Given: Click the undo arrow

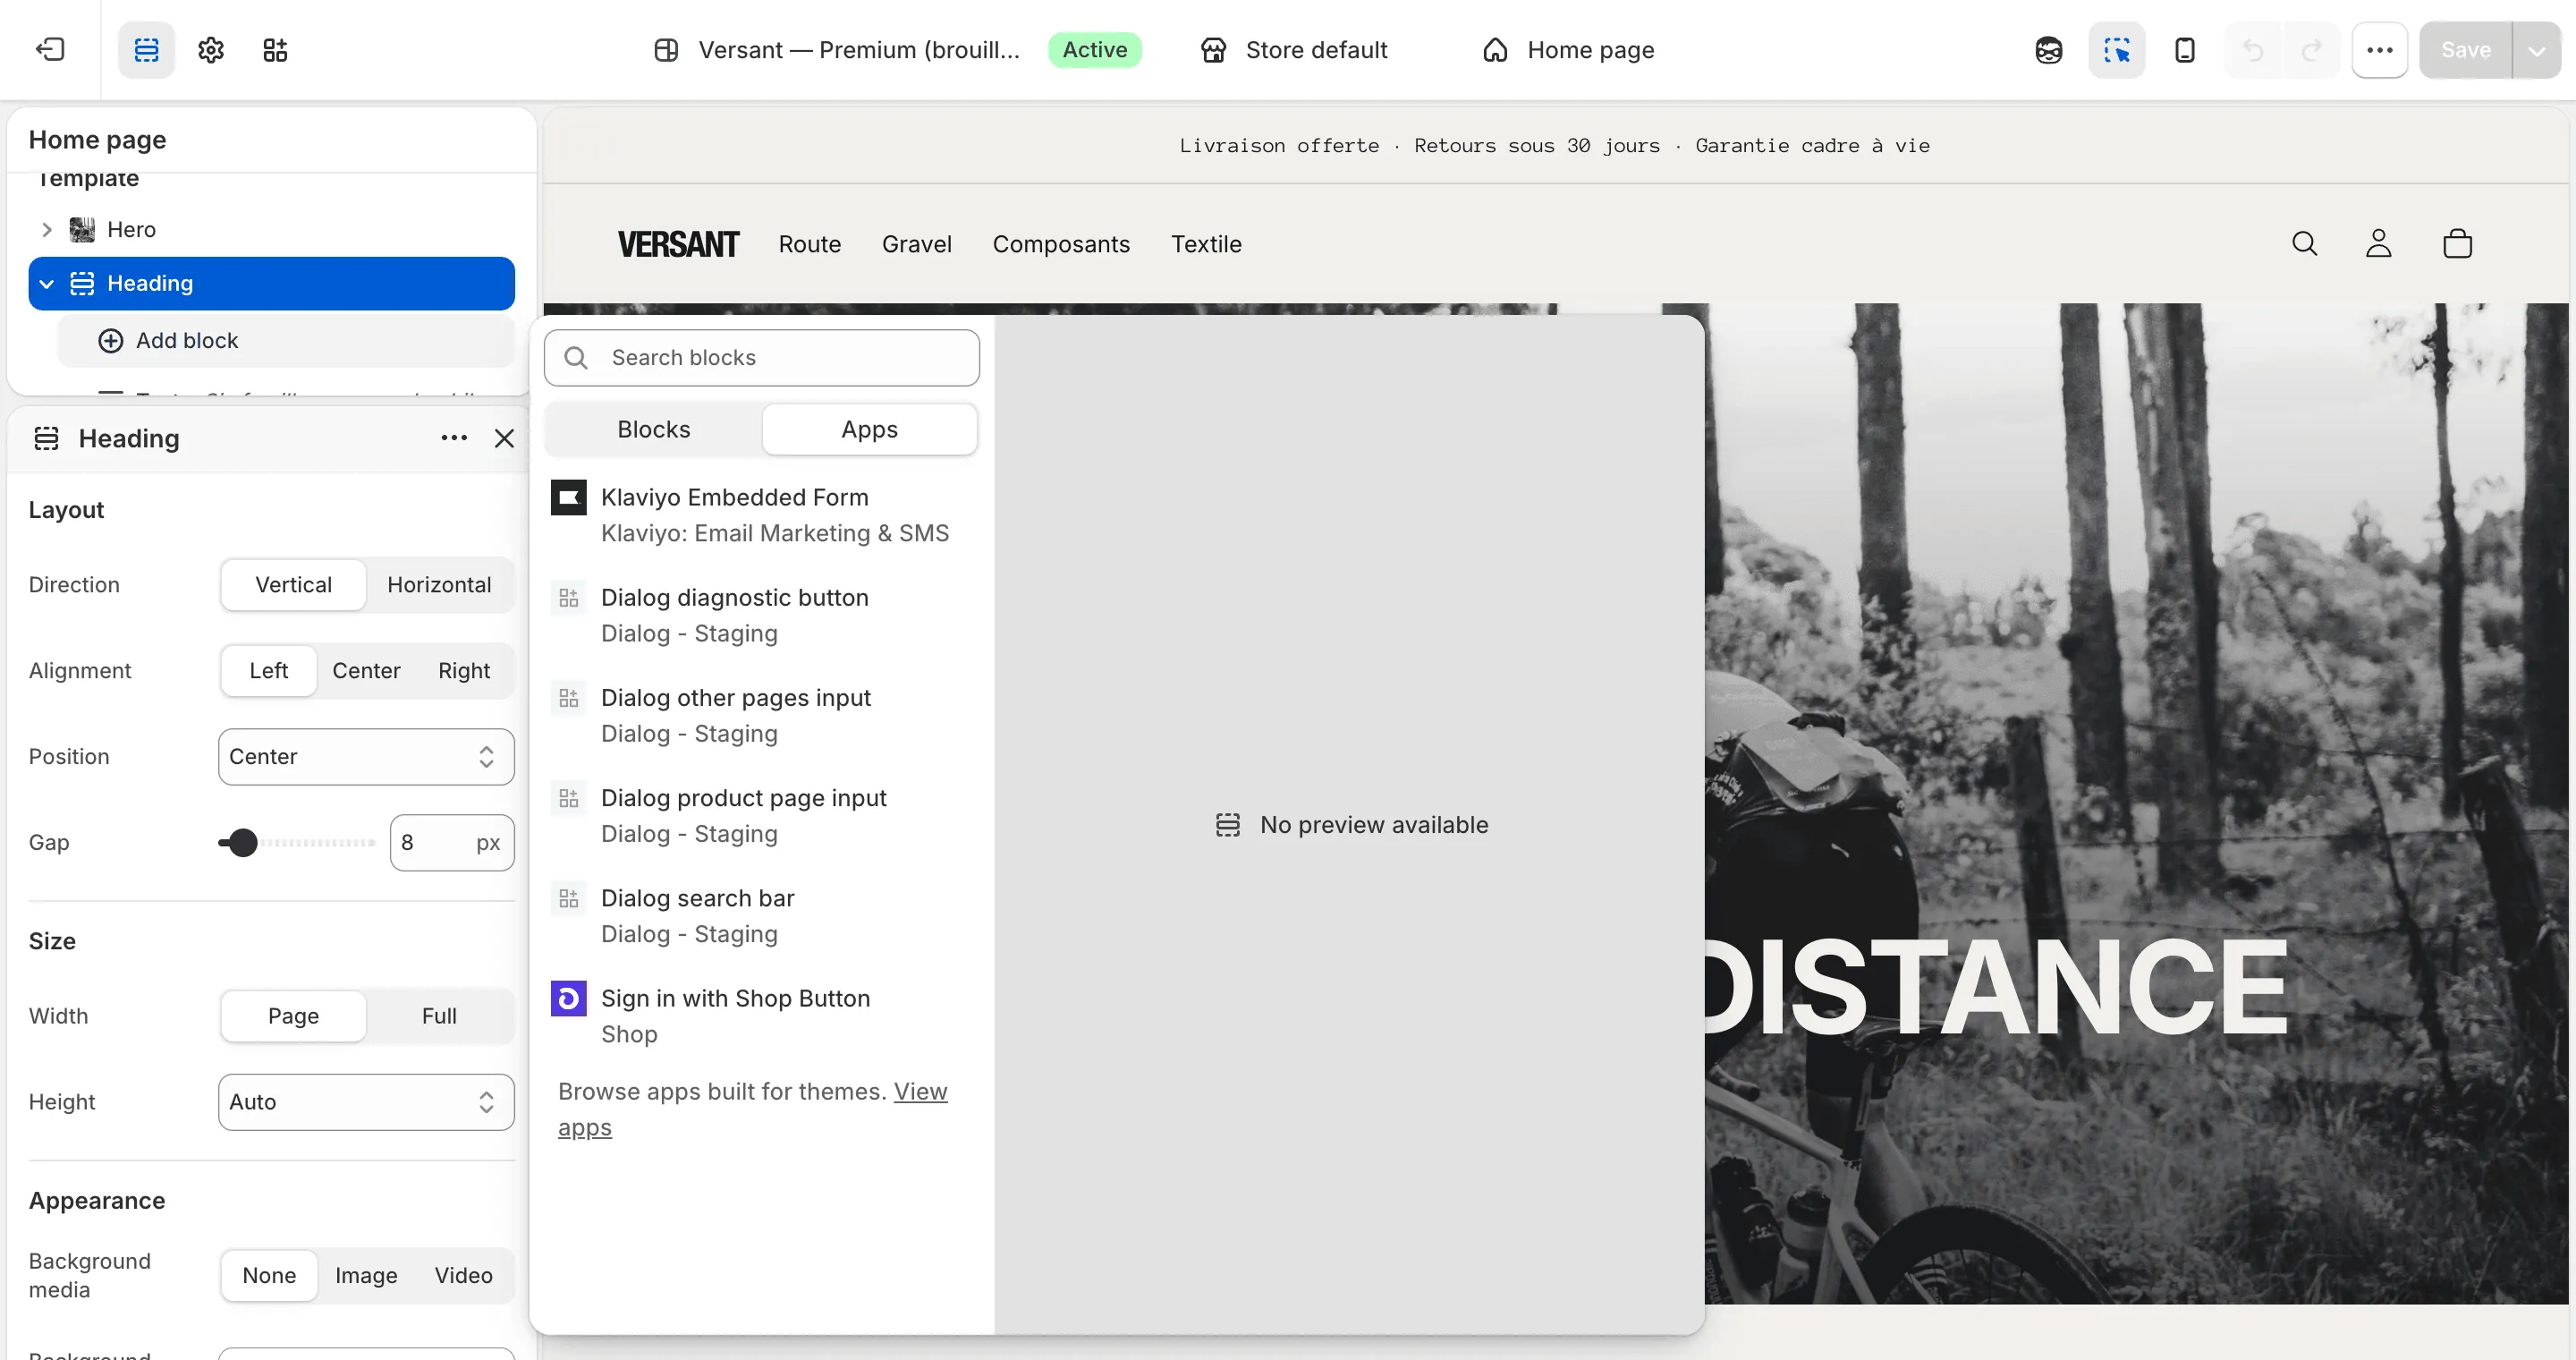Looking at the screenshot, I should click(2253, 50).
